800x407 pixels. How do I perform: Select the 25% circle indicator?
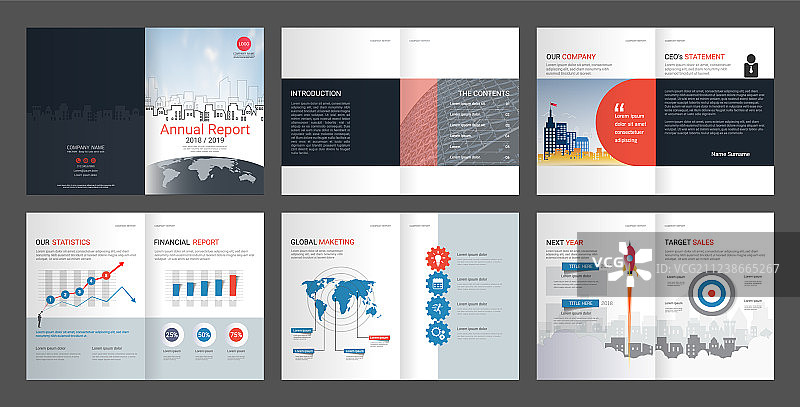pyautogui.click(x=172, y=334)
